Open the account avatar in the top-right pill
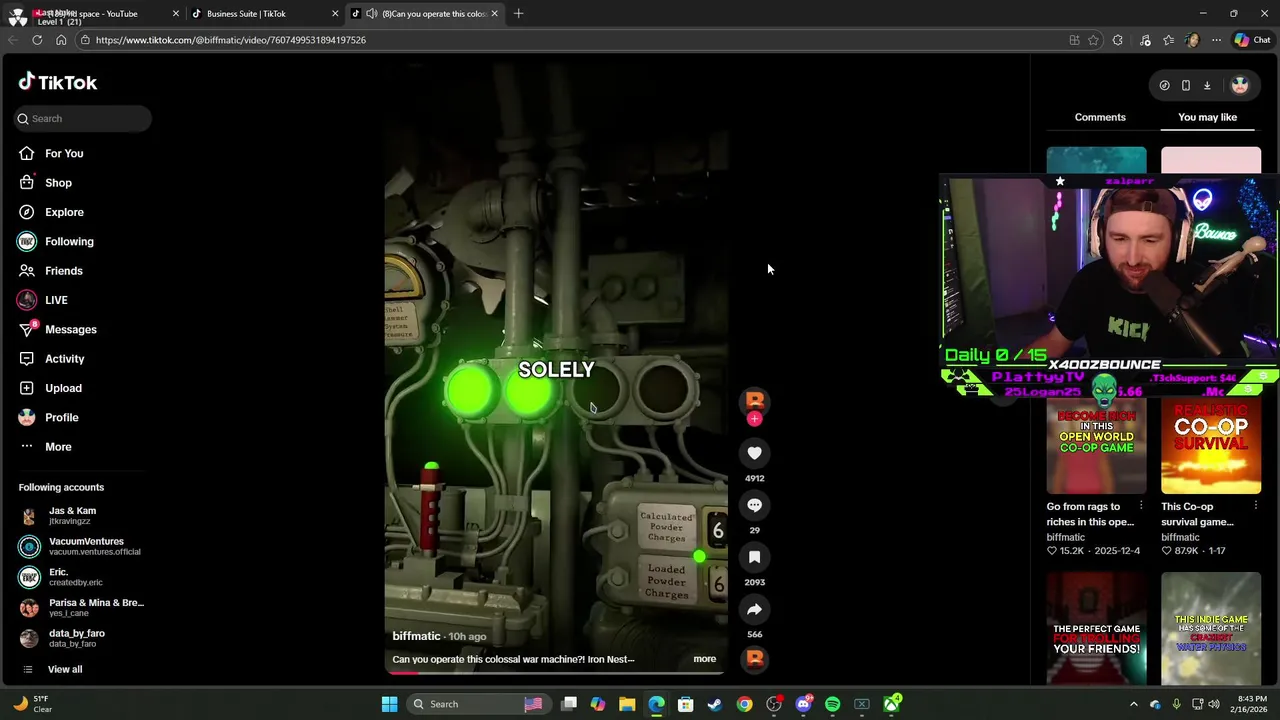 [1240, 85]
